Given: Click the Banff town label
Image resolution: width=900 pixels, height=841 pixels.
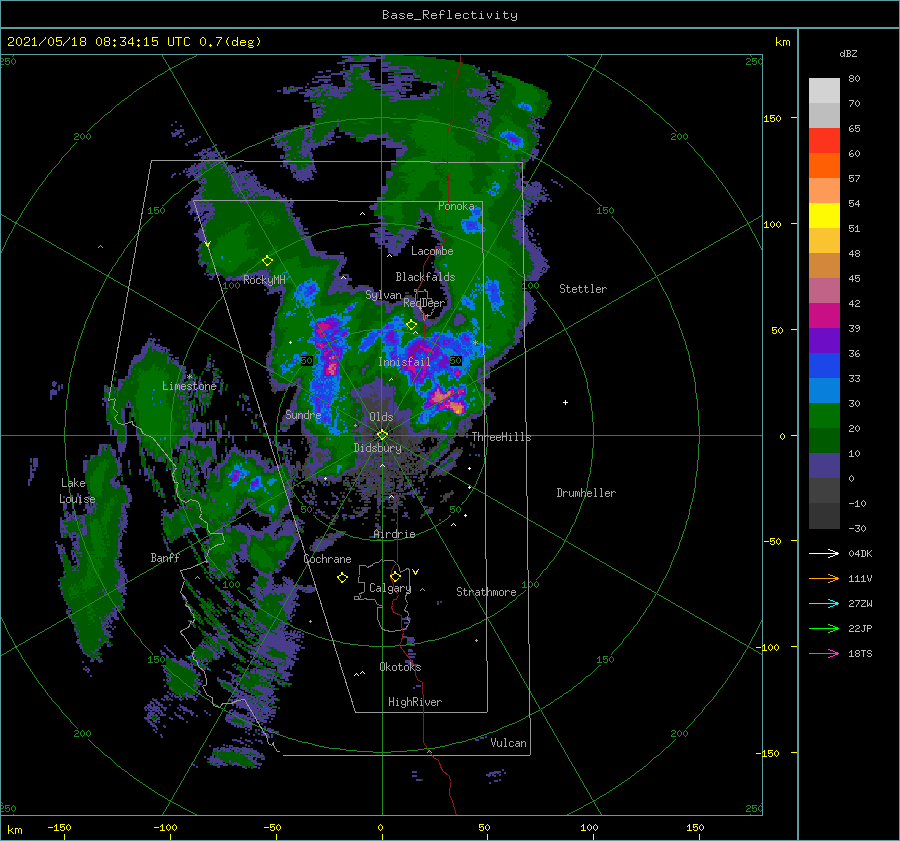Looking at the screenshot, I should click(165, 557).
